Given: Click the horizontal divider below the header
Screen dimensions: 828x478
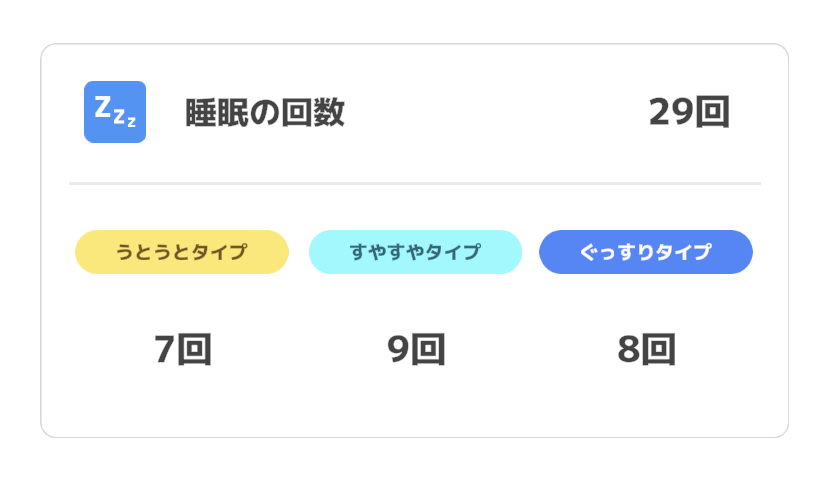Looking at the screenshot, I should (415, 184).
